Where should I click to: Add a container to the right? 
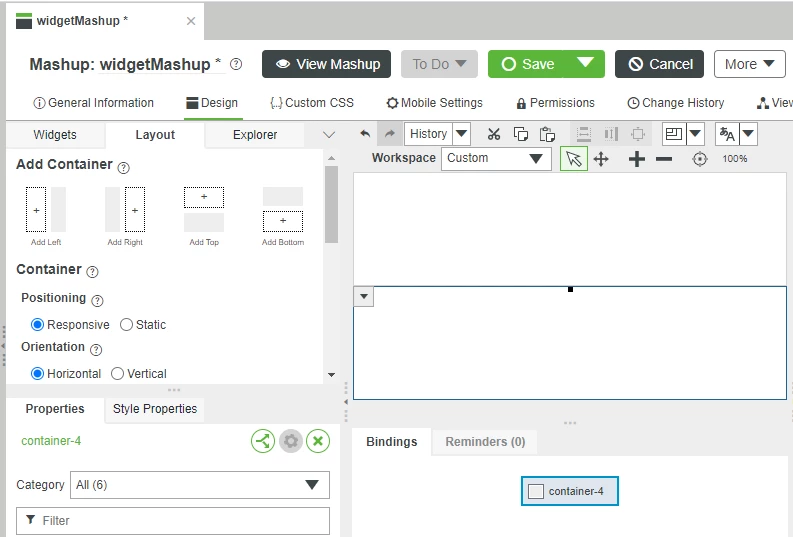pos(125,216)
